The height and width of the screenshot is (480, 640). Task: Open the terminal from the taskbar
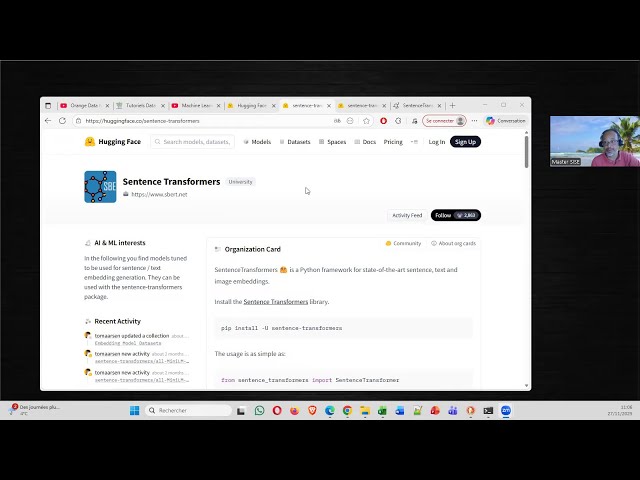pos(488,410)
